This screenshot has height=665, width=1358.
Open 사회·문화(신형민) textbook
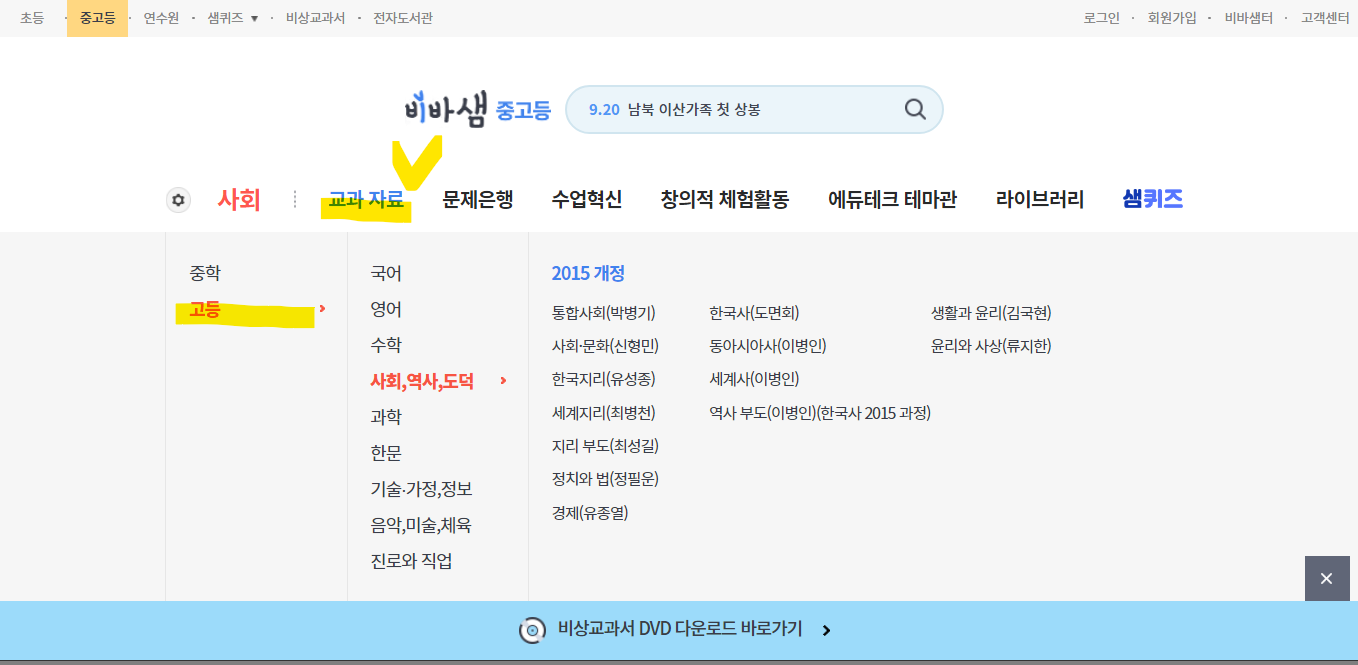tap(605, 346)
